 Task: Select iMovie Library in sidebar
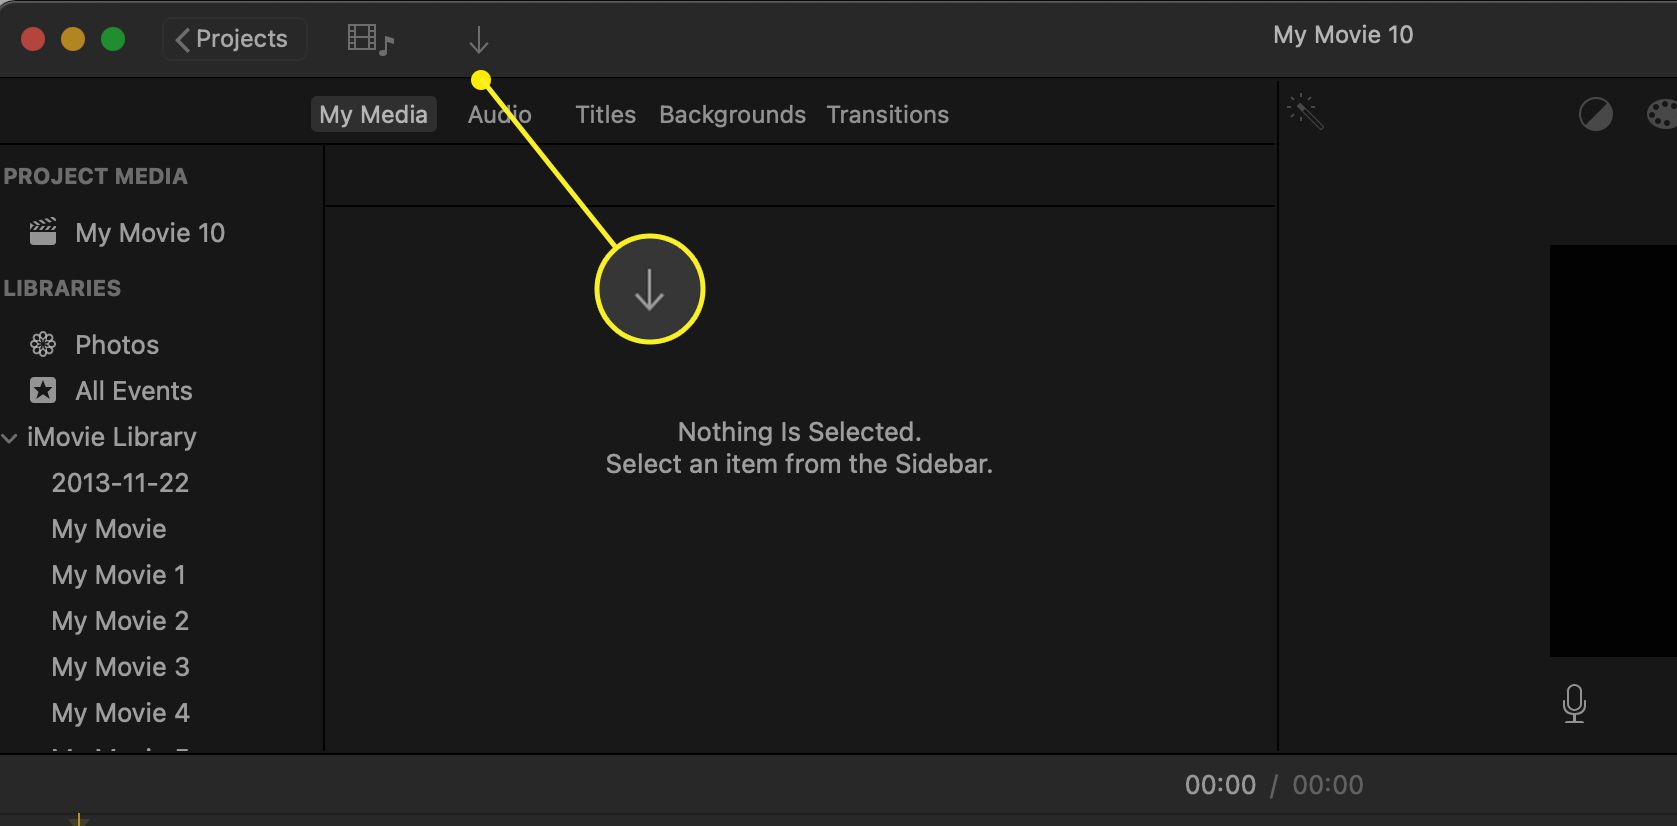tap(112, 437)
